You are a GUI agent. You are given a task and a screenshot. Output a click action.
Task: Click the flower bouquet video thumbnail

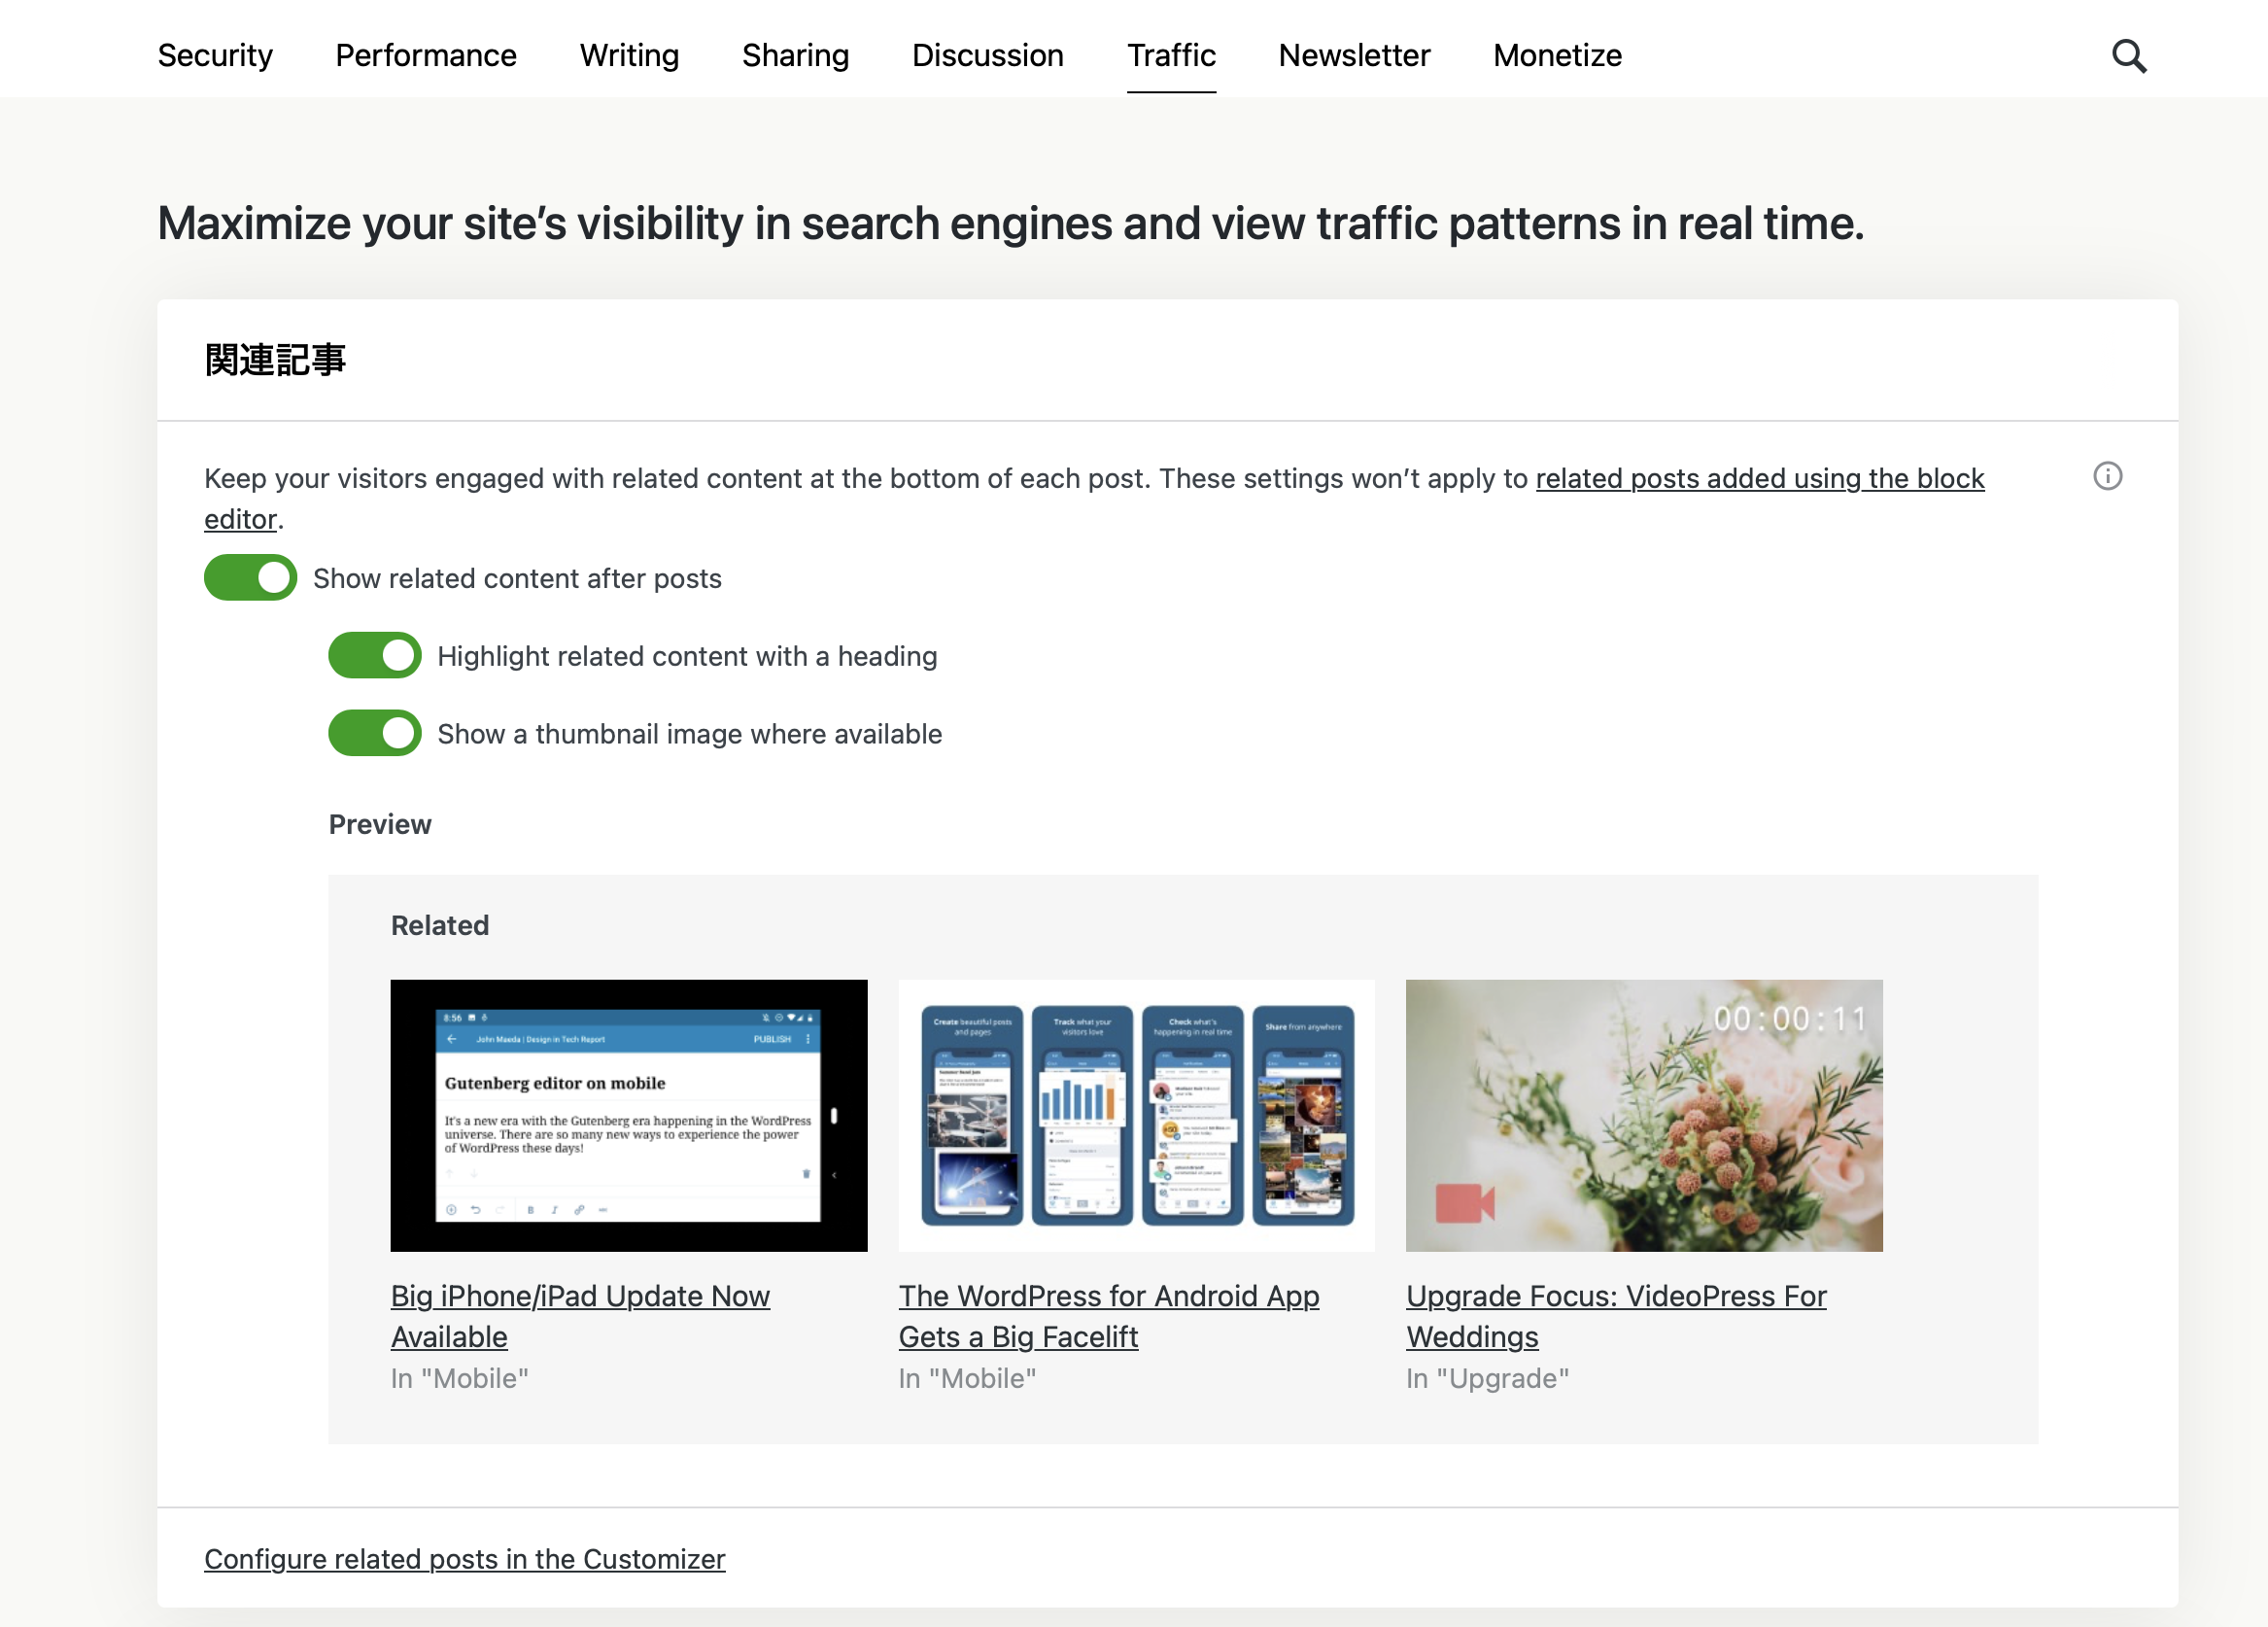[x=1643, y=1115]
